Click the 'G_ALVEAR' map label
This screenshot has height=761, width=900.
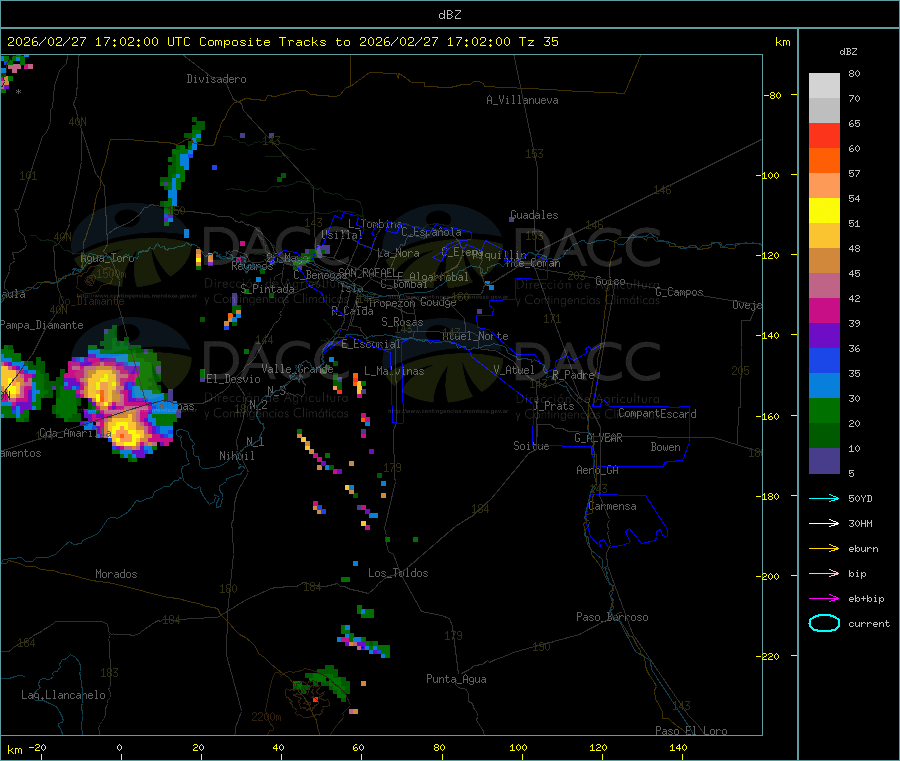pos(598,438)
